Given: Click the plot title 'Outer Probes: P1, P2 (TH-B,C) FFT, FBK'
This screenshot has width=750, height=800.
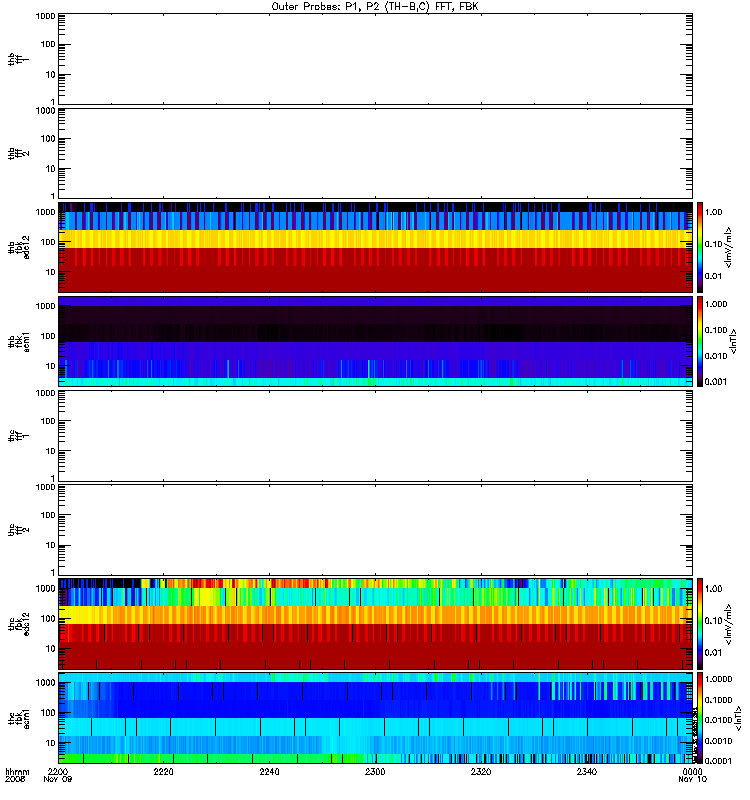Looking at the screenshot, I should 375,7.
